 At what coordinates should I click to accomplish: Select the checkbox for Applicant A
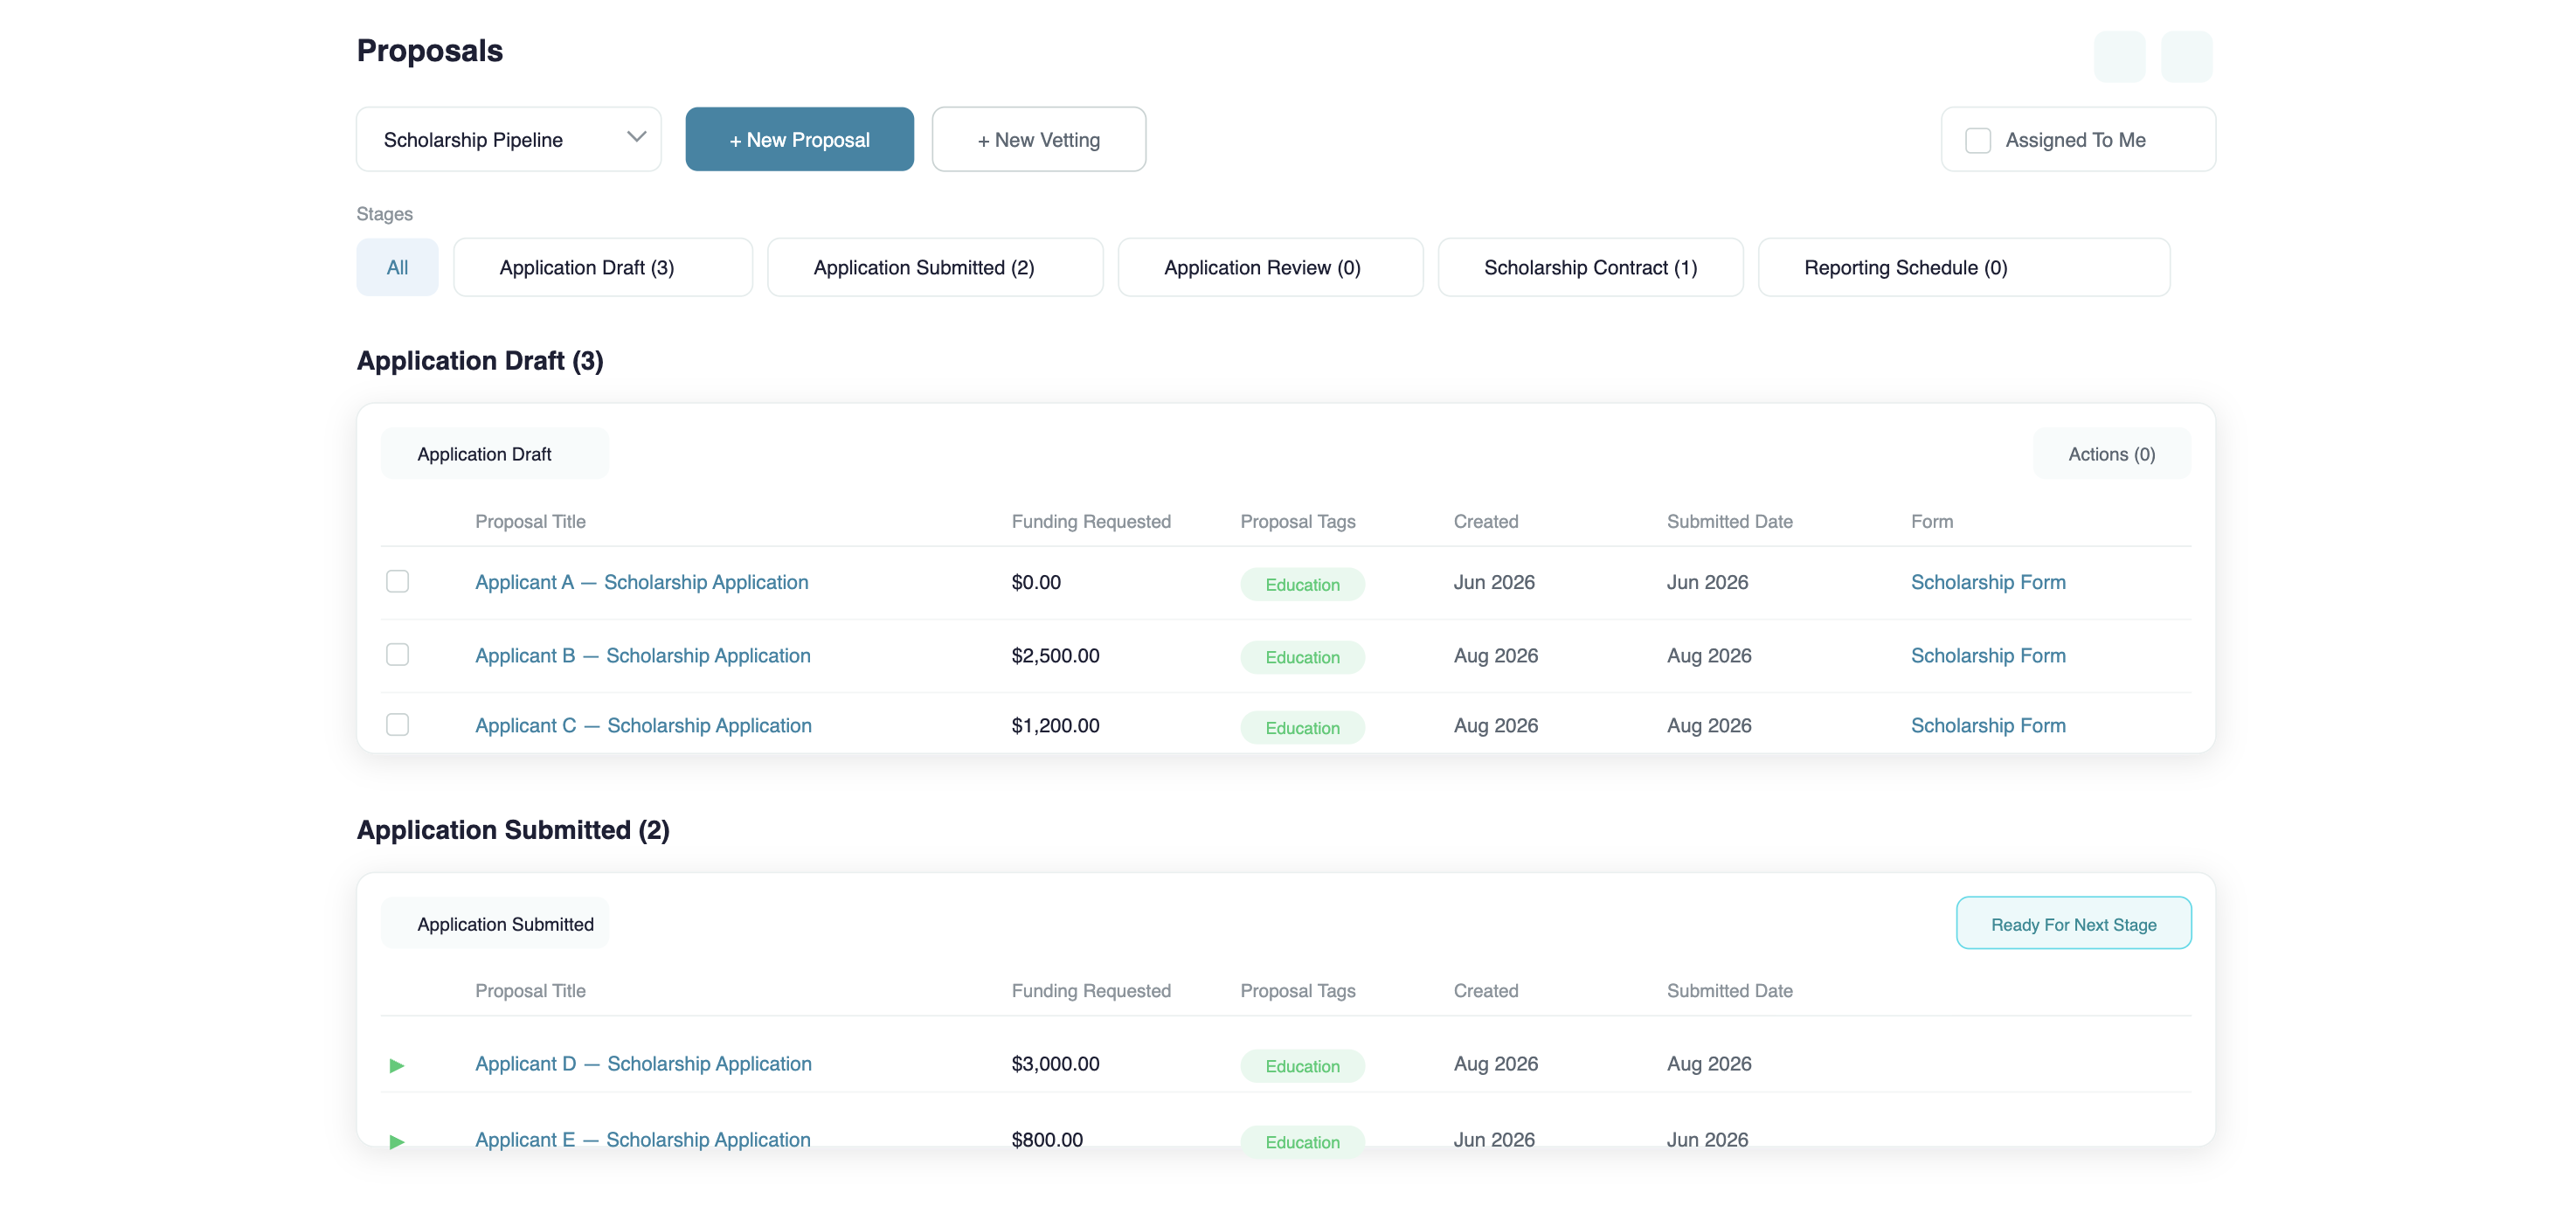click(397, 581)
